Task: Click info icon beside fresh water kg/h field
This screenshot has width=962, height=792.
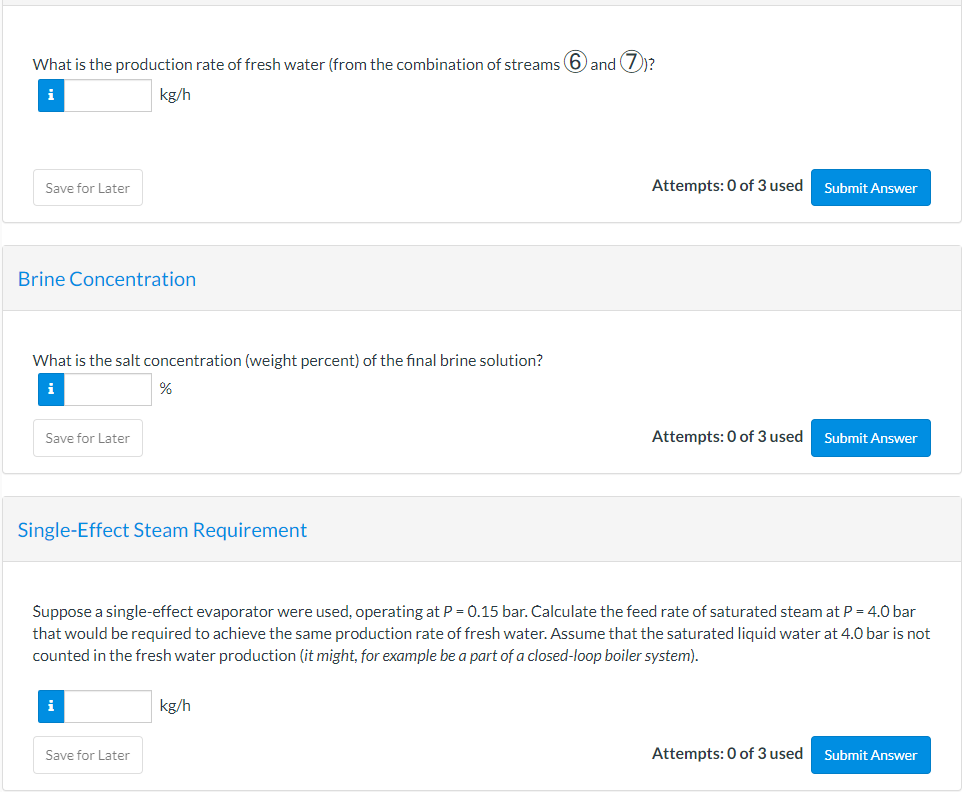Action: click(x=51, y=95)
